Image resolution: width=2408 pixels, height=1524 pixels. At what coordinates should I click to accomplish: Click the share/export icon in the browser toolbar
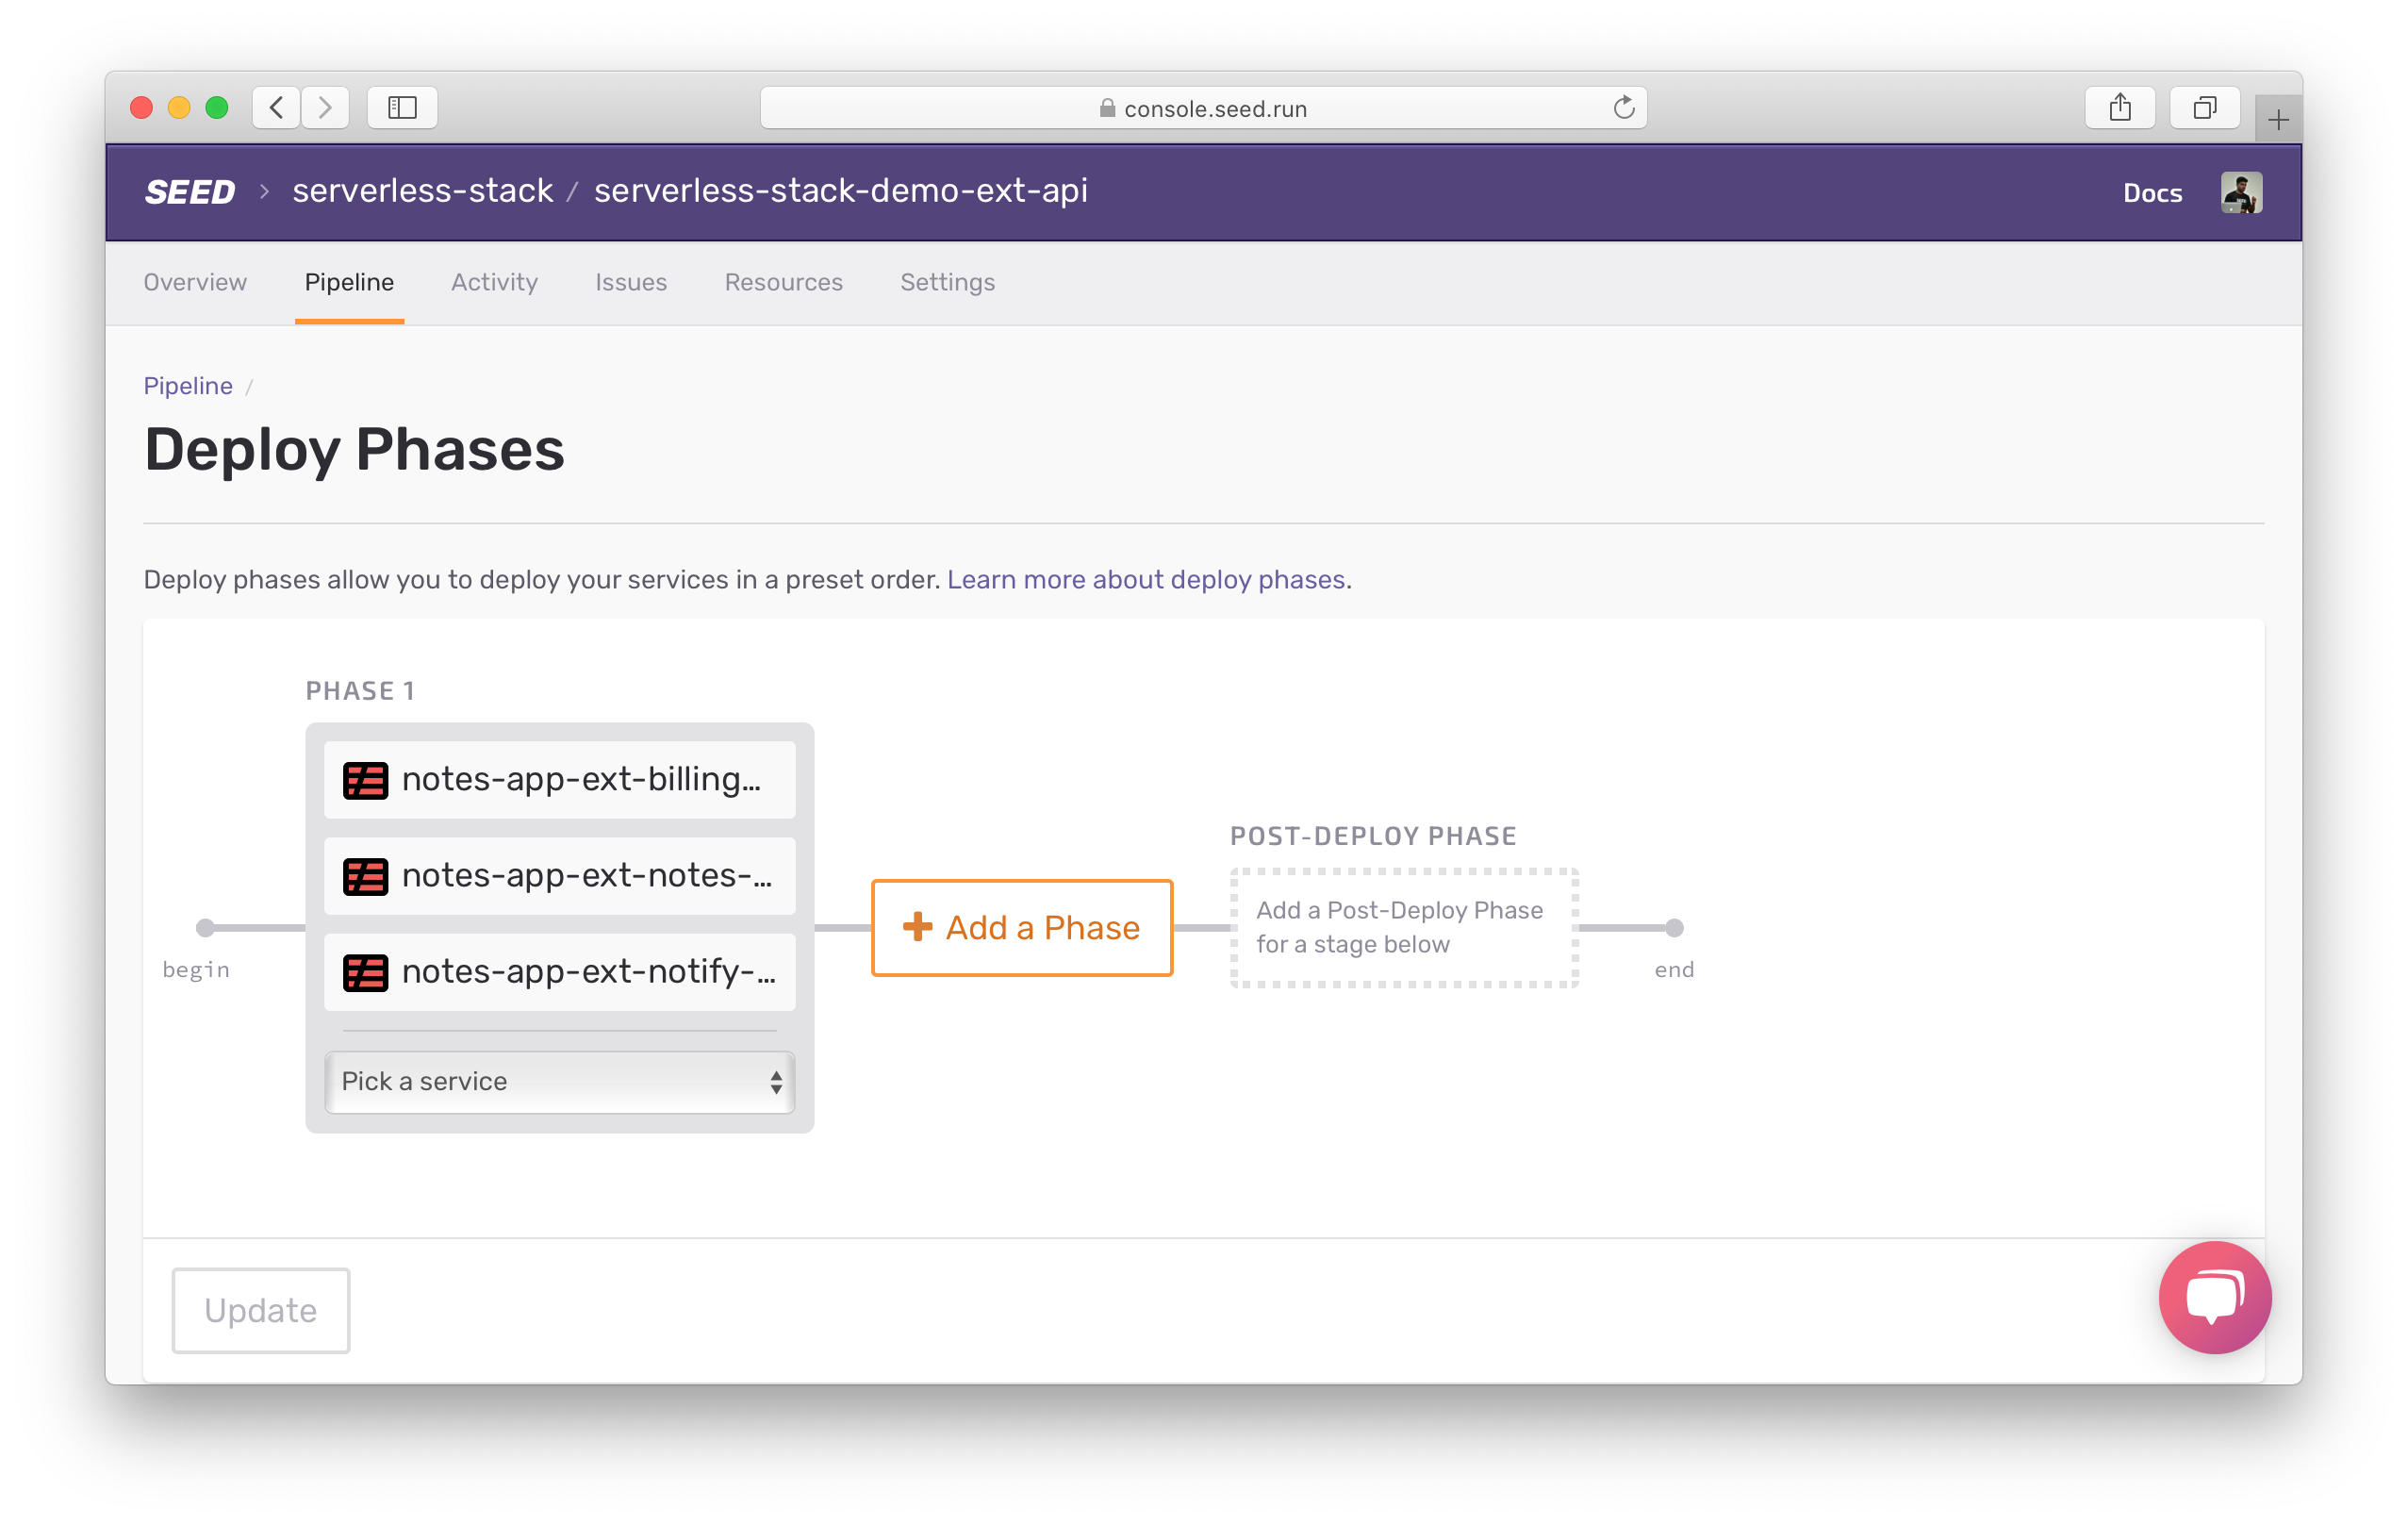[2119, 110]
